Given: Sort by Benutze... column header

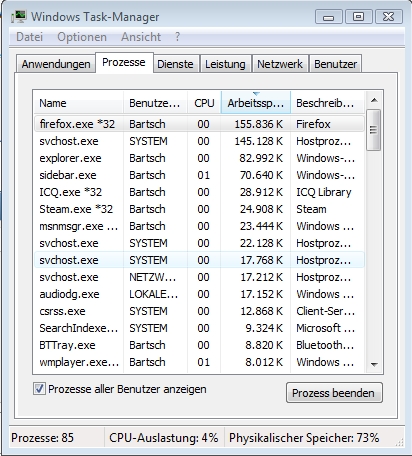Looking at the screenshot, I should coord(155,103).
